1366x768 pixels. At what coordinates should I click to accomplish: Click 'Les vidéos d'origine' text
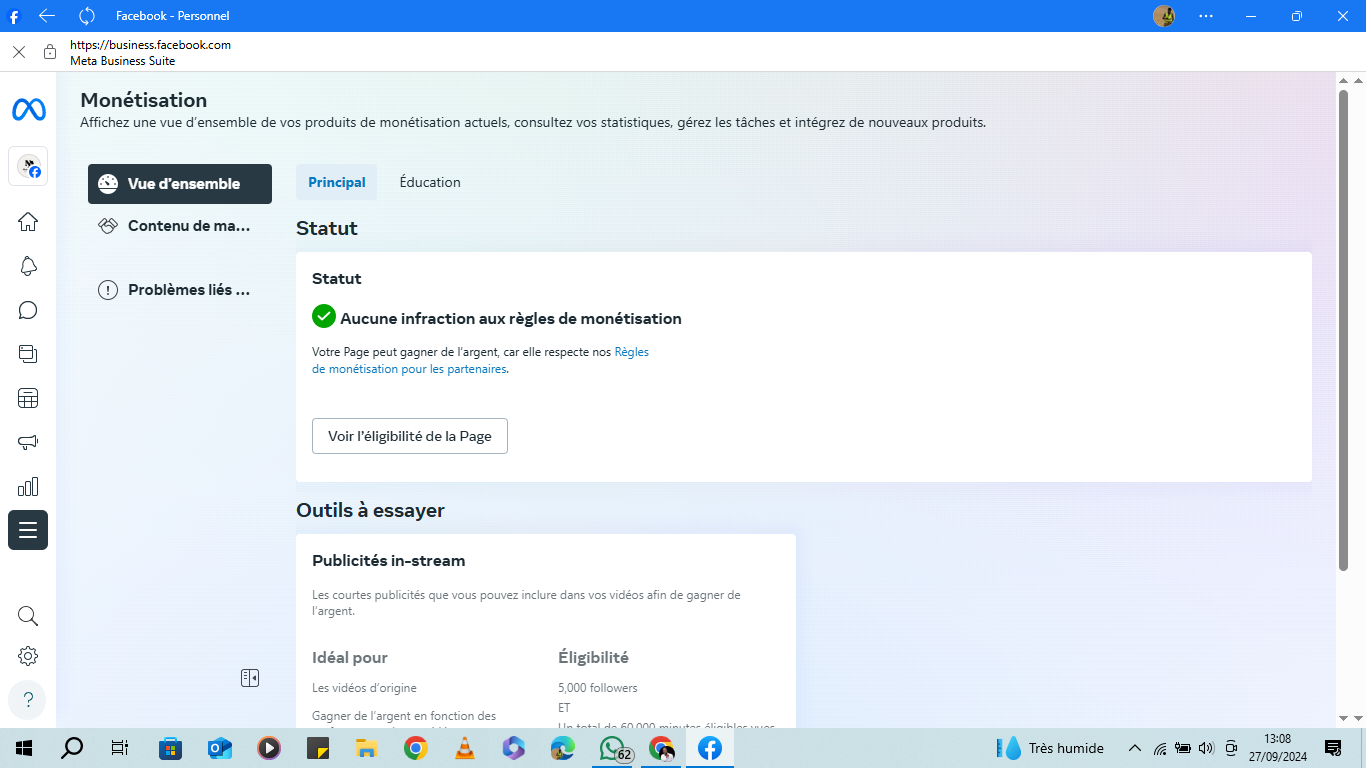tap(364, 688)
